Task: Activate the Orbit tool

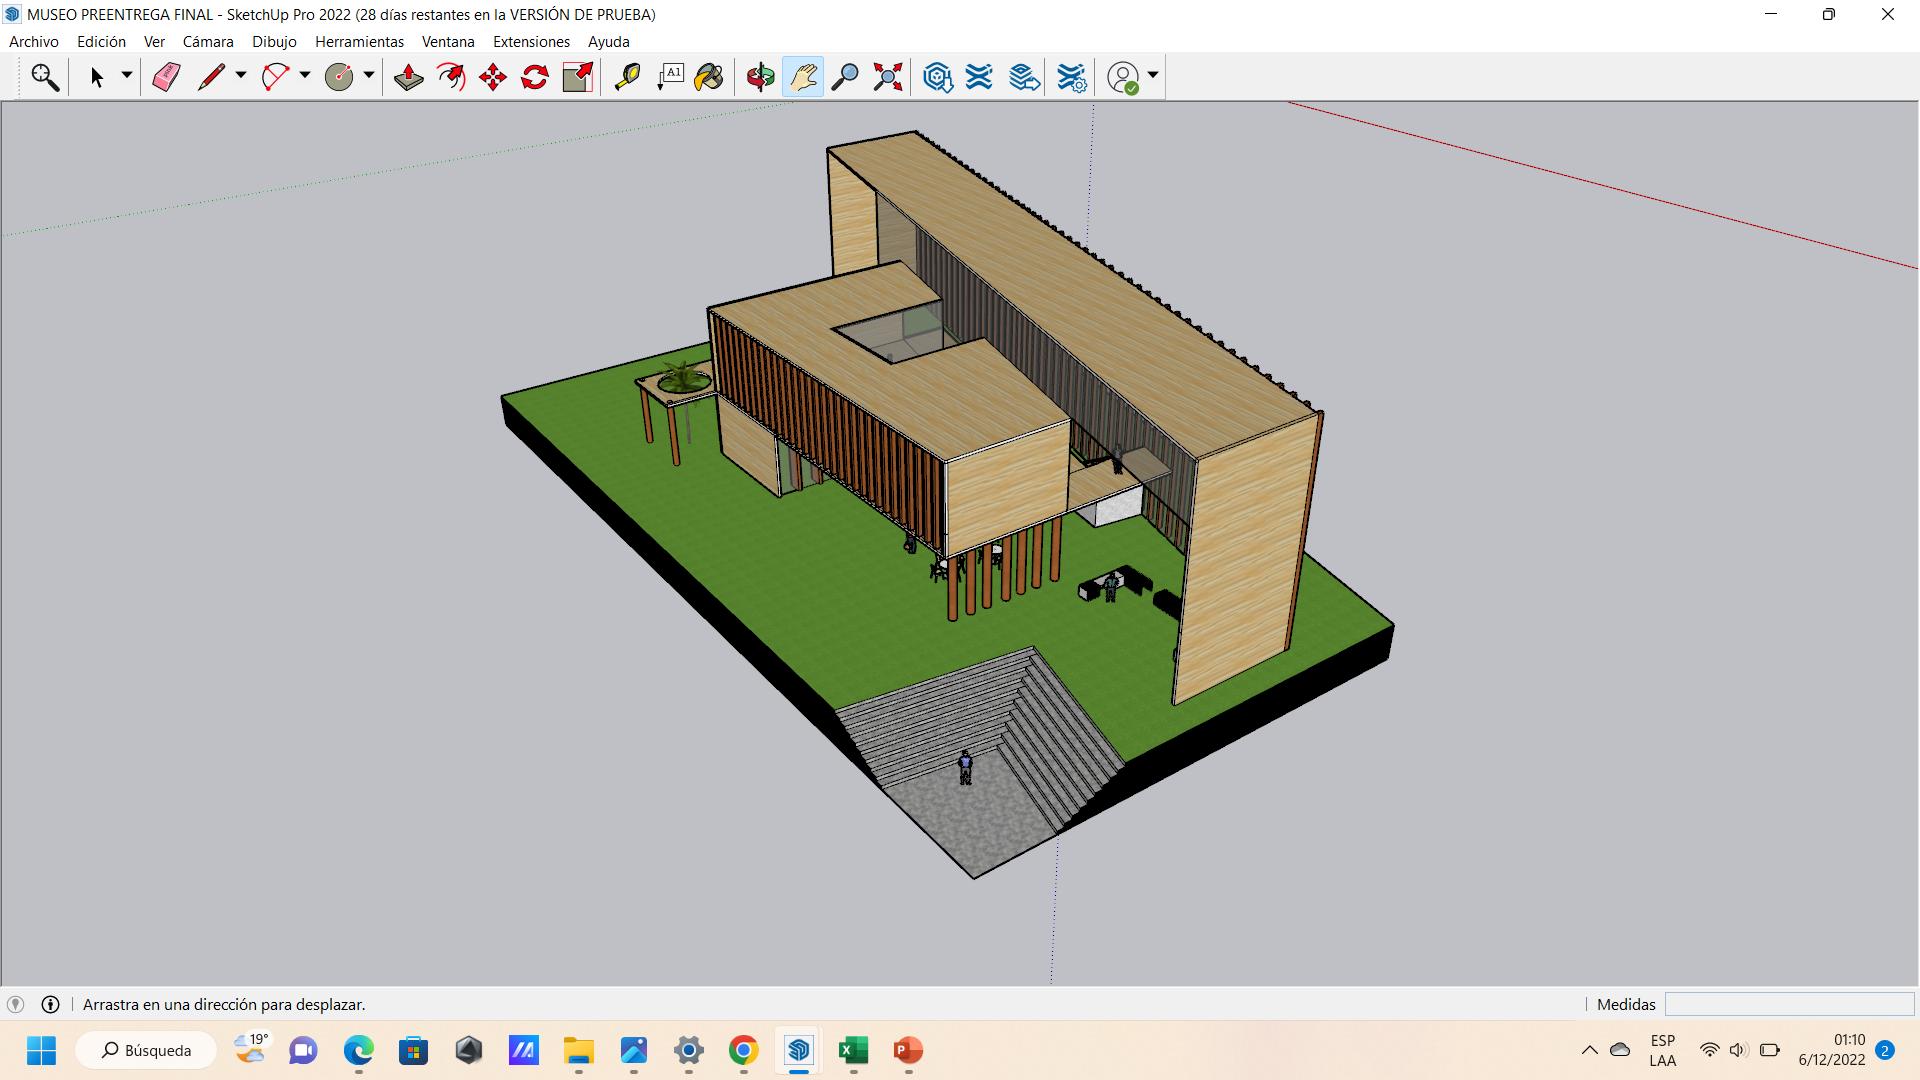Action: tap(760, 77)
